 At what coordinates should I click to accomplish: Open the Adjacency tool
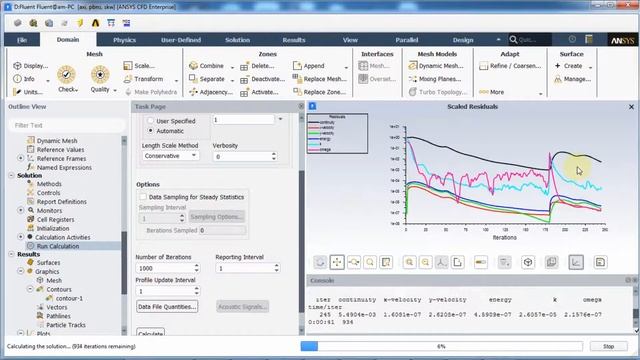211,92
